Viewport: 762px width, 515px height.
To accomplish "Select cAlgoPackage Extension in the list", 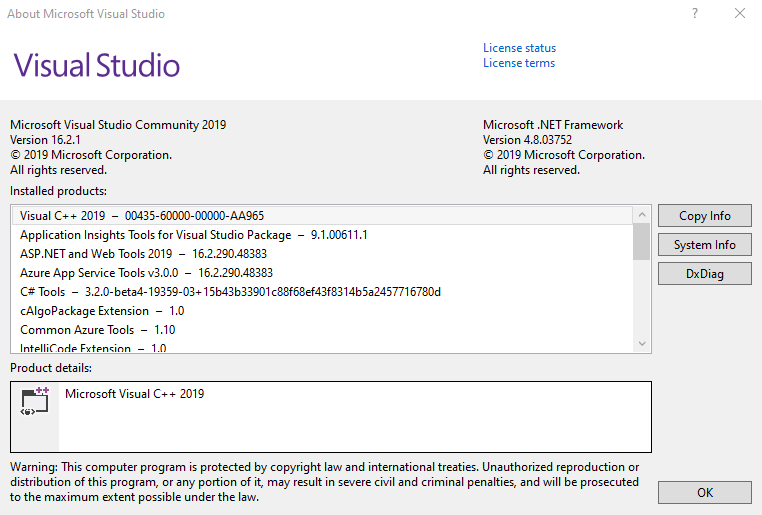I will (101, 311).
